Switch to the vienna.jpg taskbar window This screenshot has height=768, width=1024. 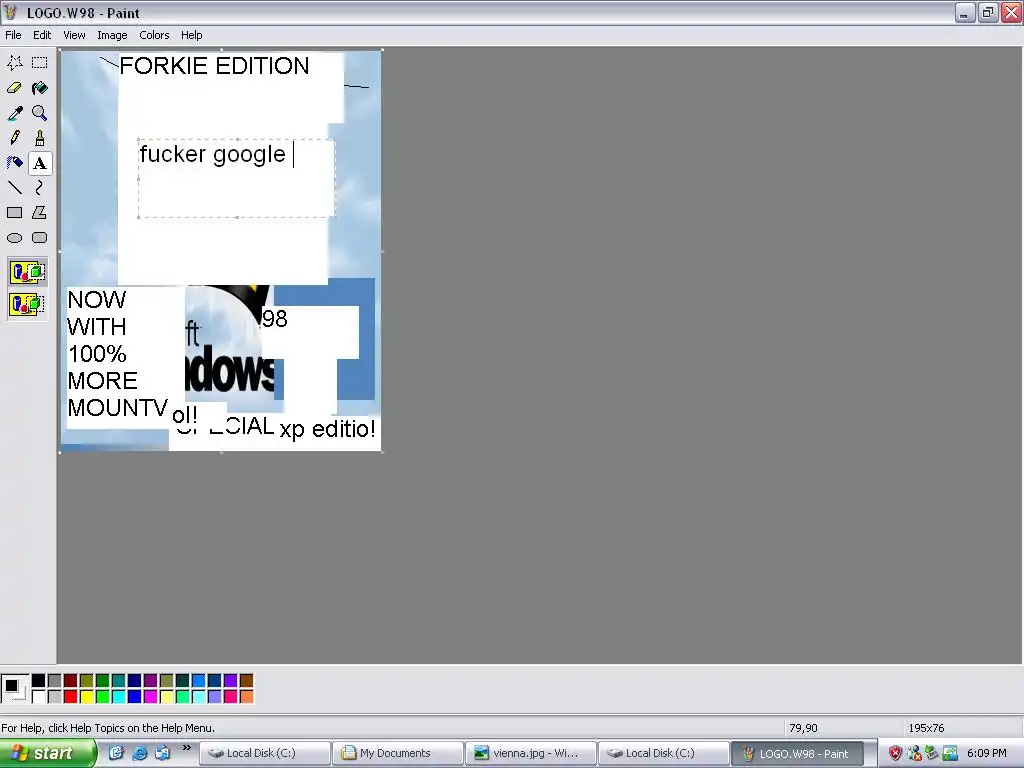pyautogui.click(x=531, y=754)
